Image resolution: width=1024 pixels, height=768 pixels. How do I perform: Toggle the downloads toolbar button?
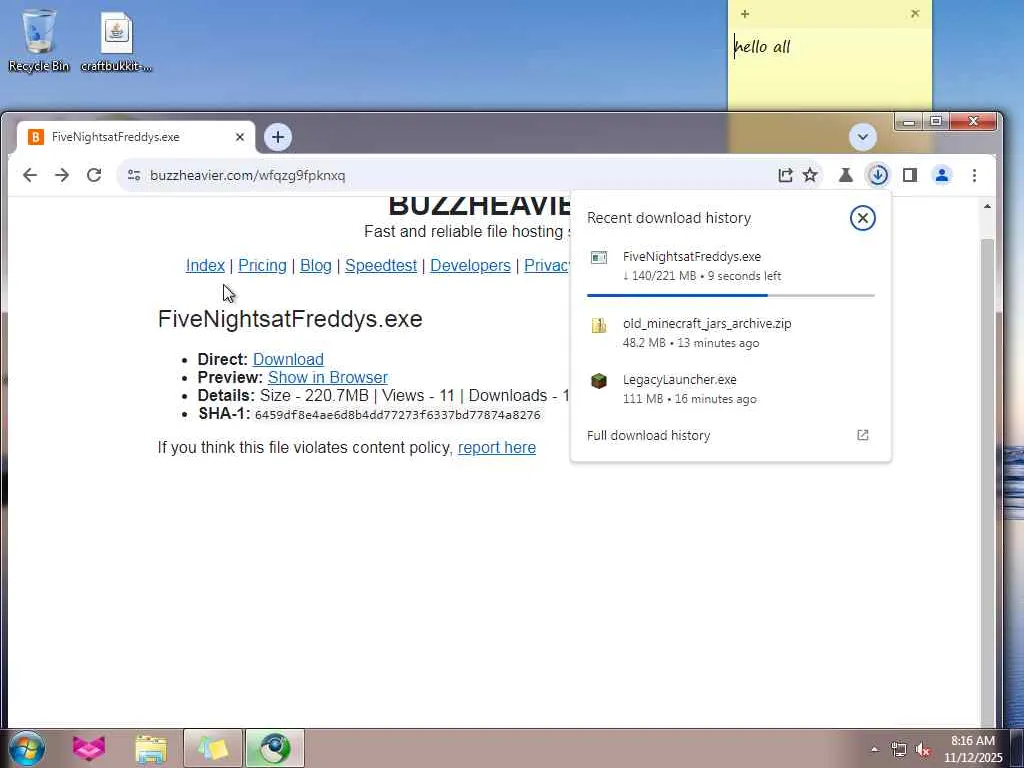tap(878, 175)
